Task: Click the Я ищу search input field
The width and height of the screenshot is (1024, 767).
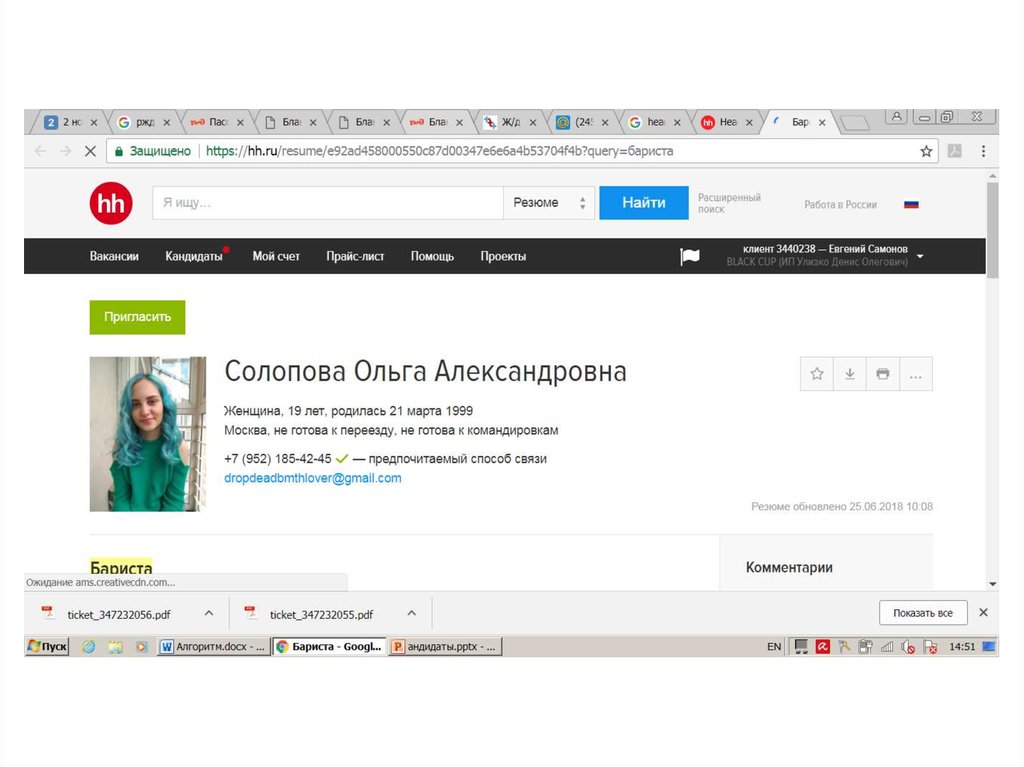Action: click(x=327, y=203)
